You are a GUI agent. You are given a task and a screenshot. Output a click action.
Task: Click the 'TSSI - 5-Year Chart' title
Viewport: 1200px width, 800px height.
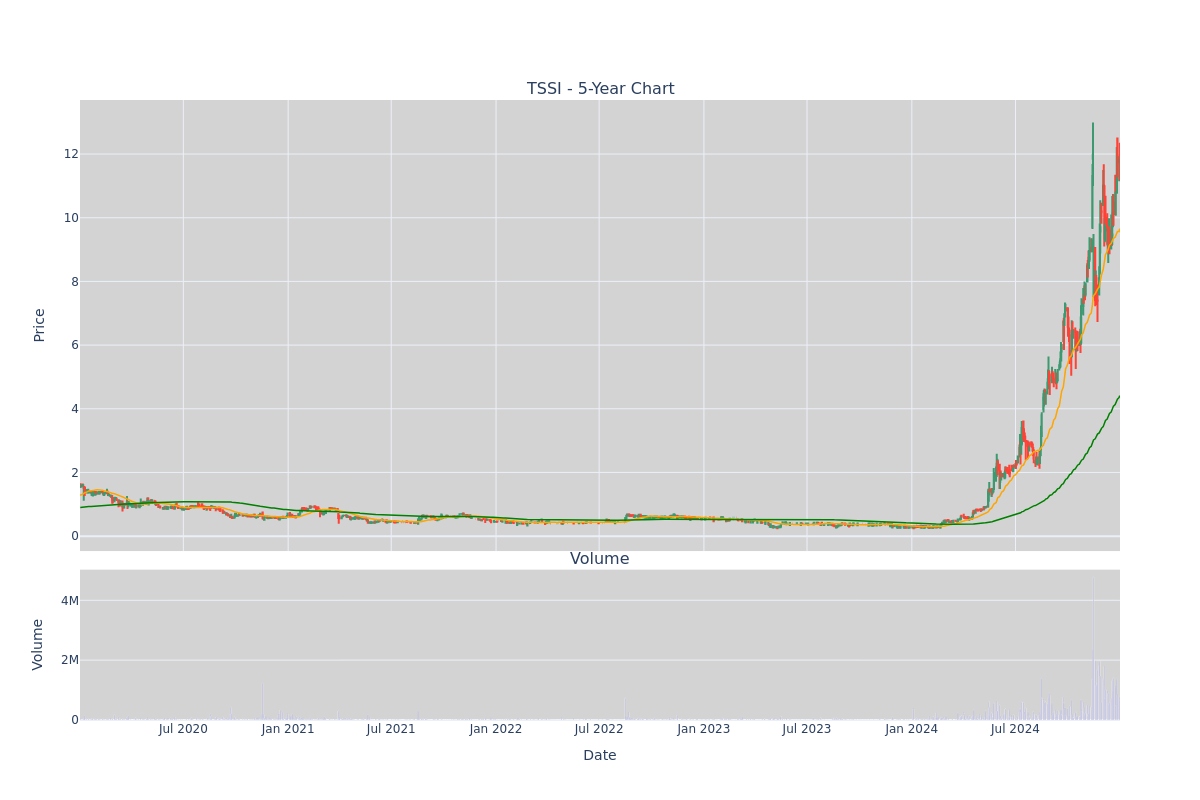[x=600, y=89]
